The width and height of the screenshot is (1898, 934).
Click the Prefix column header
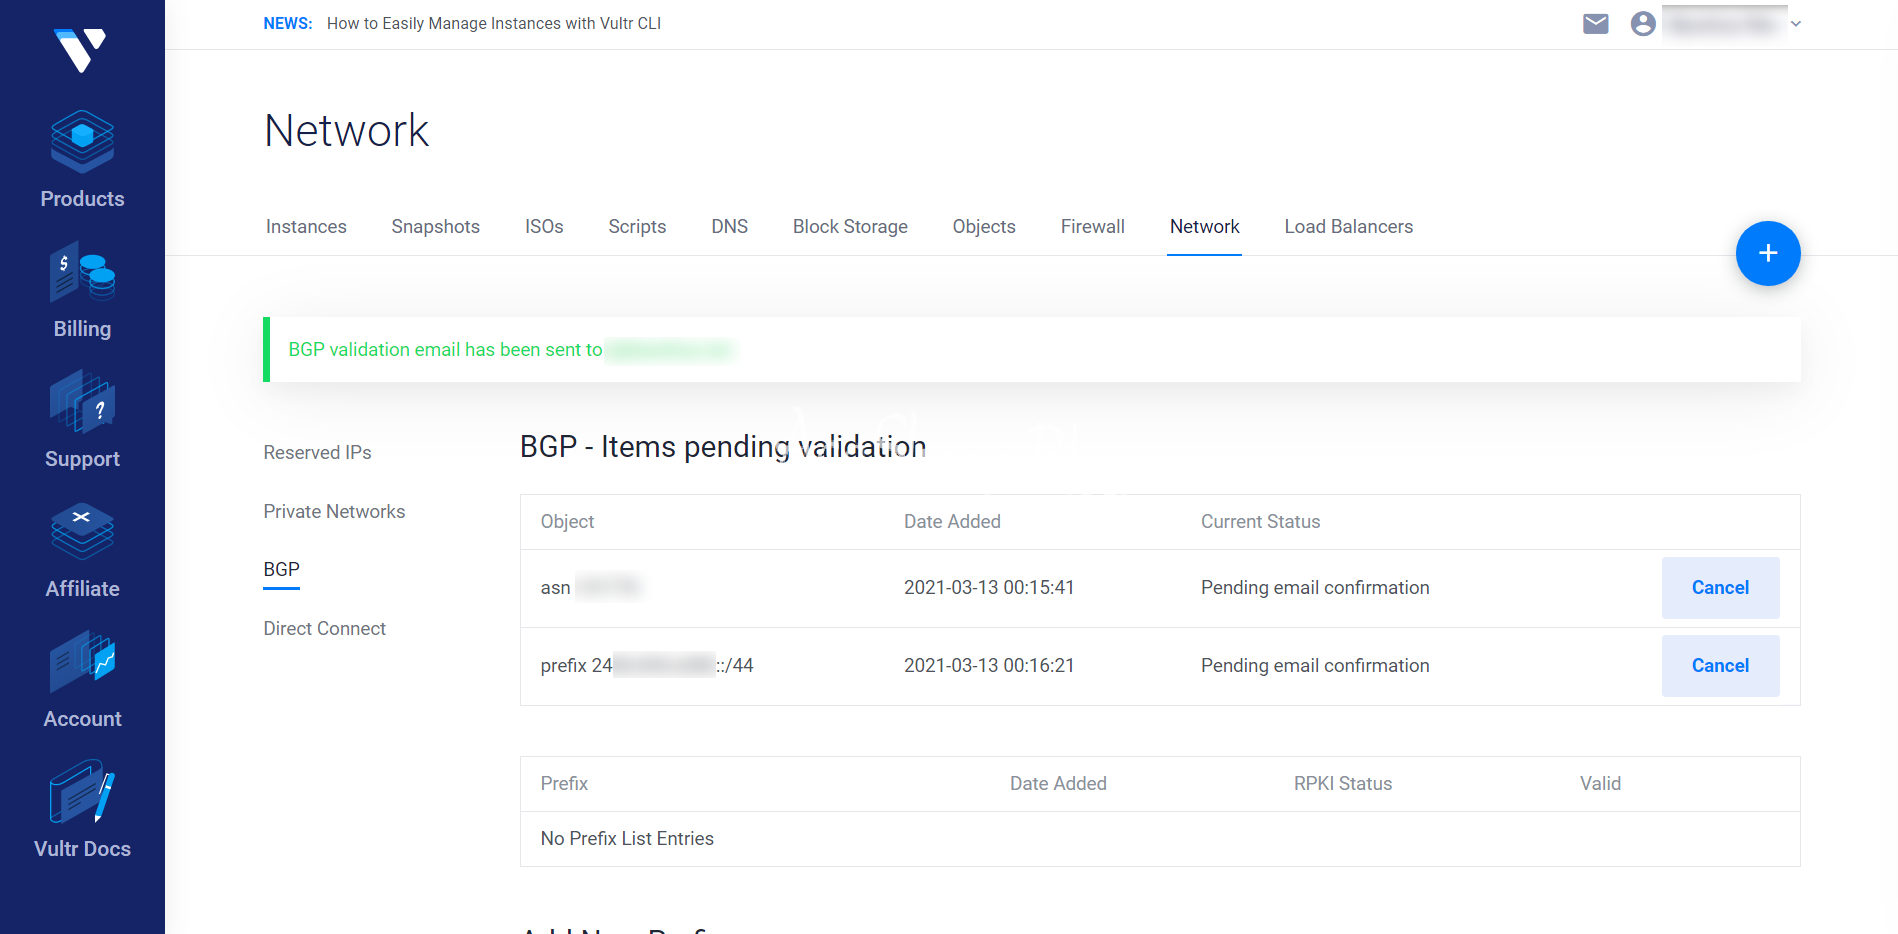click(x=564, y=784)
